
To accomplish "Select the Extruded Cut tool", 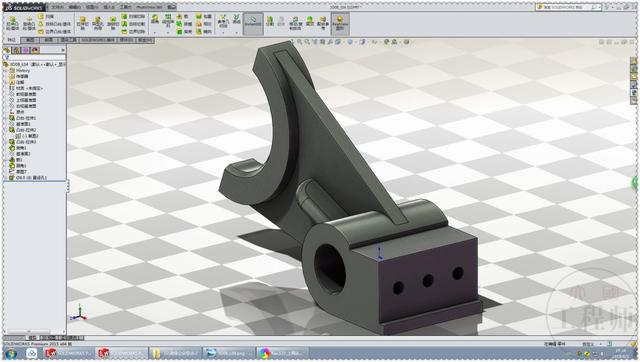I will click(x=82, y=23).
